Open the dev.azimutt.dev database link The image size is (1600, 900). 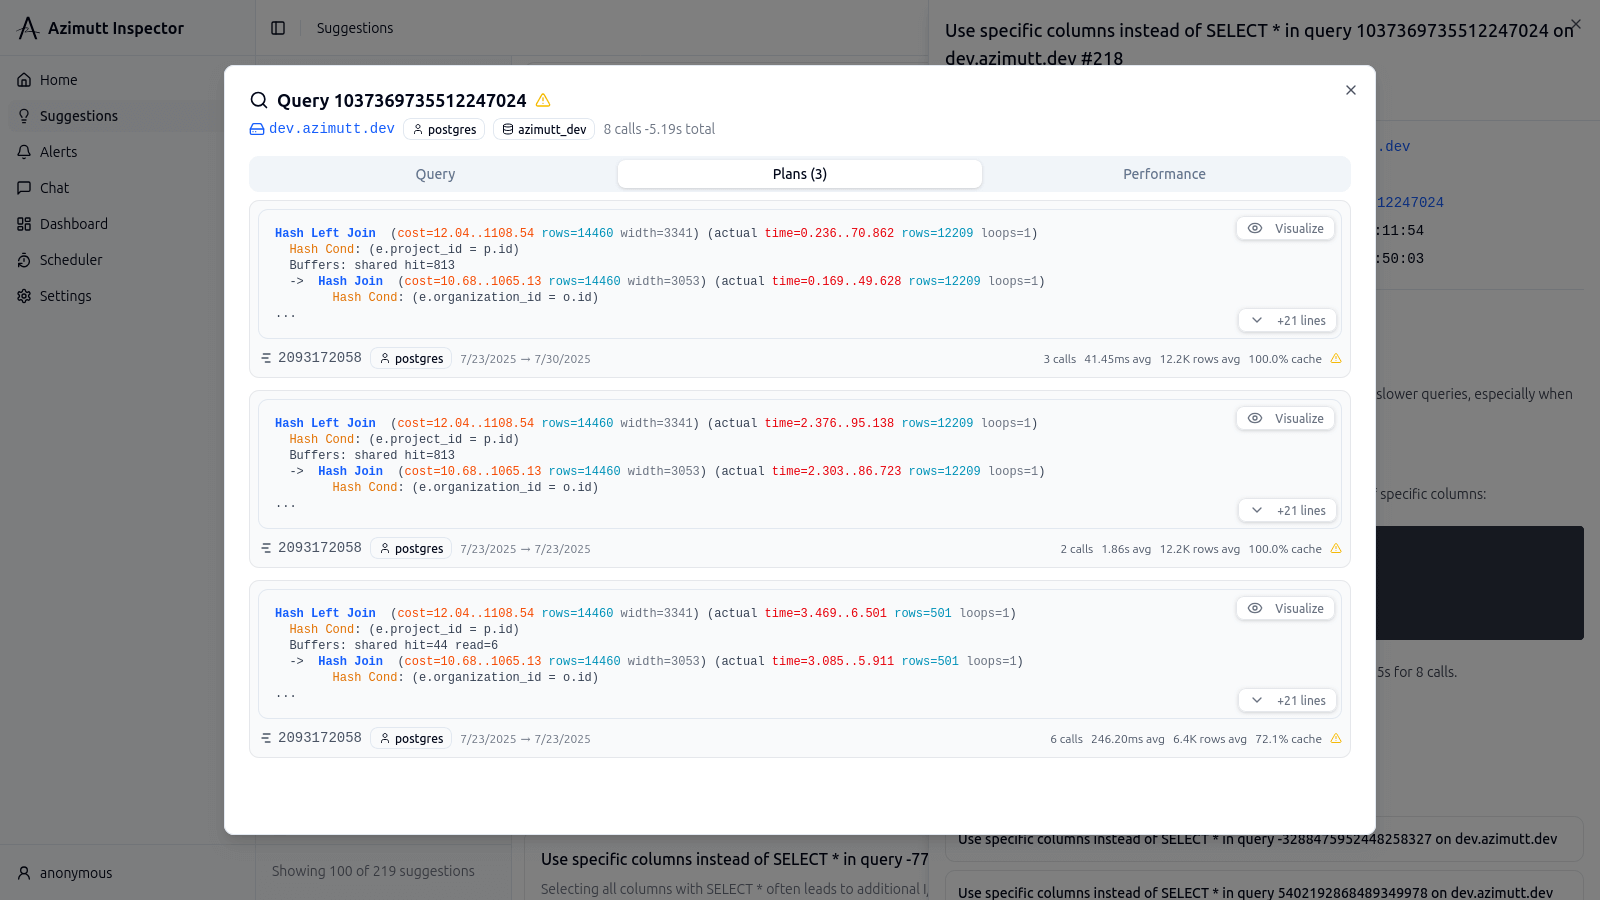331,129
